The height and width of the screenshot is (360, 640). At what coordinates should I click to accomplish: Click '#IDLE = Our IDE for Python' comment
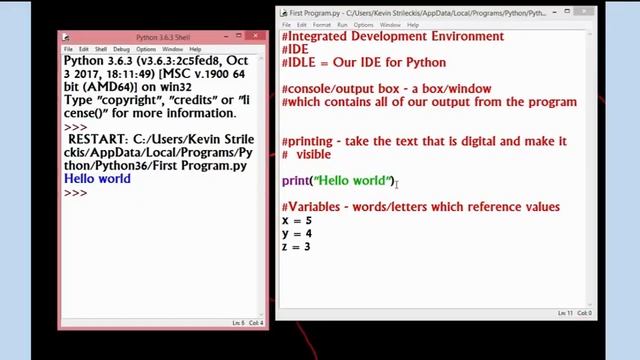(364, 62)
